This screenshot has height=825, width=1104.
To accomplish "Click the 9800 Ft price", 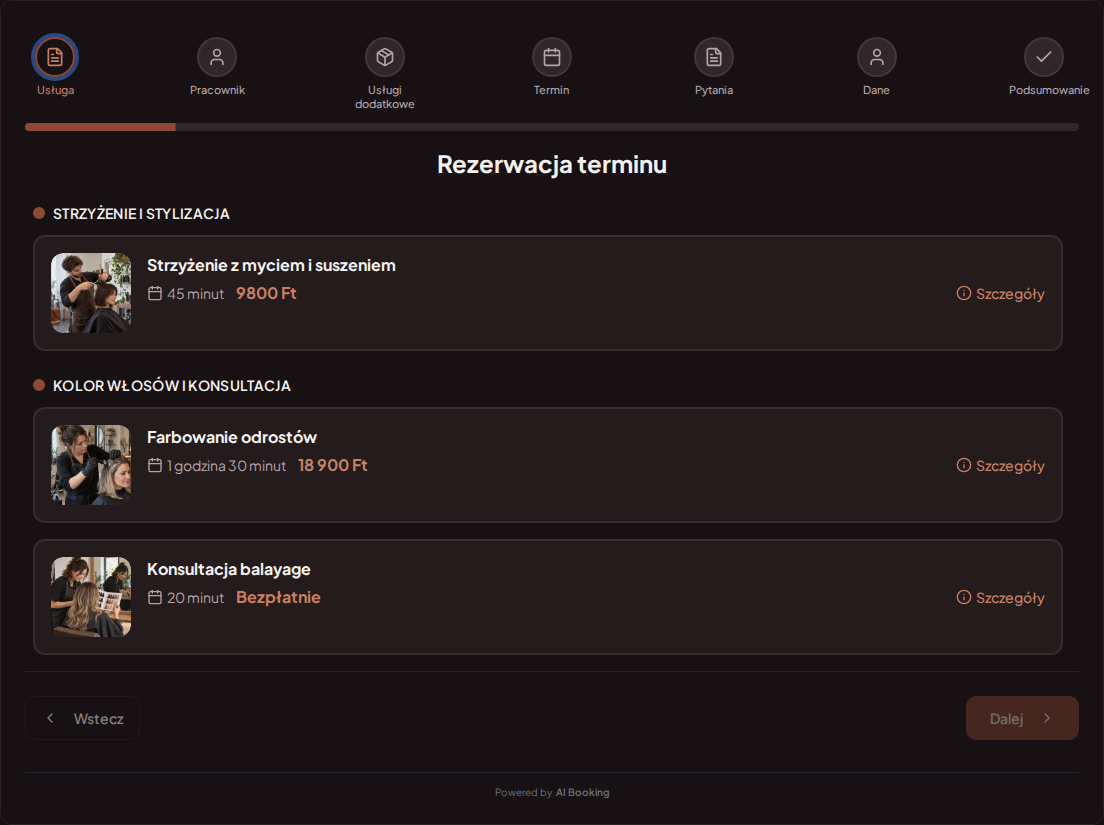I will pyautogui.click(x=266, y=294).
